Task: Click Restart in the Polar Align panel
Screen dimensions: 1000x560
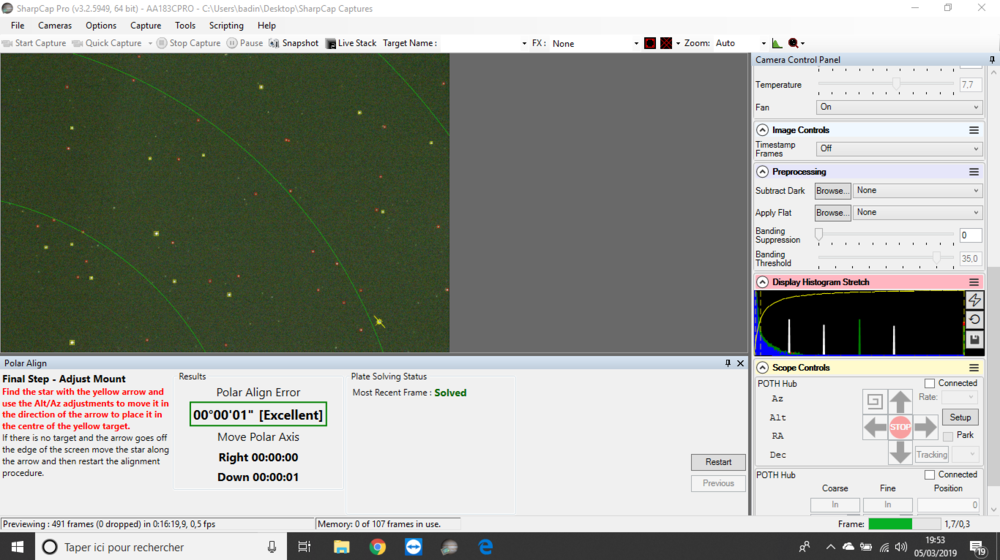Action: [718, 462]
